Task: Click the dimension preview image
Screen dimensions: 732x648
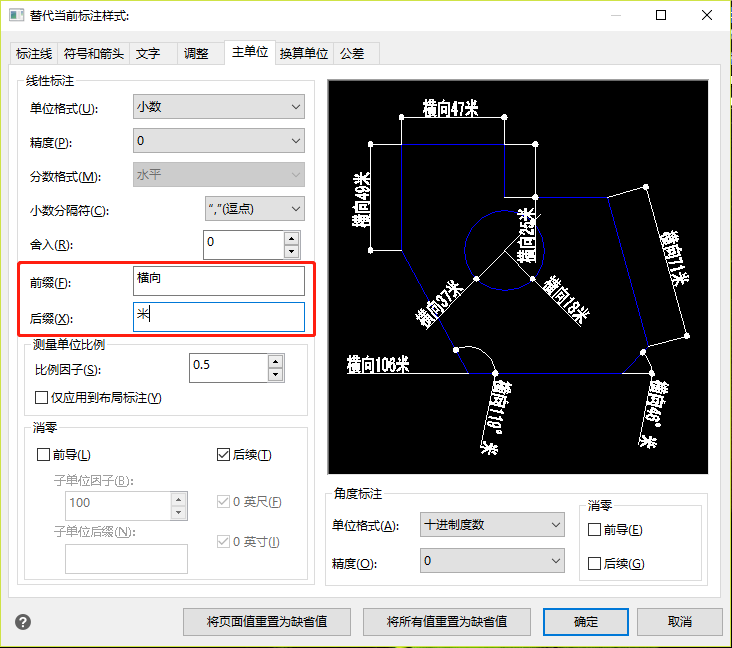Action: click(518, 277)
